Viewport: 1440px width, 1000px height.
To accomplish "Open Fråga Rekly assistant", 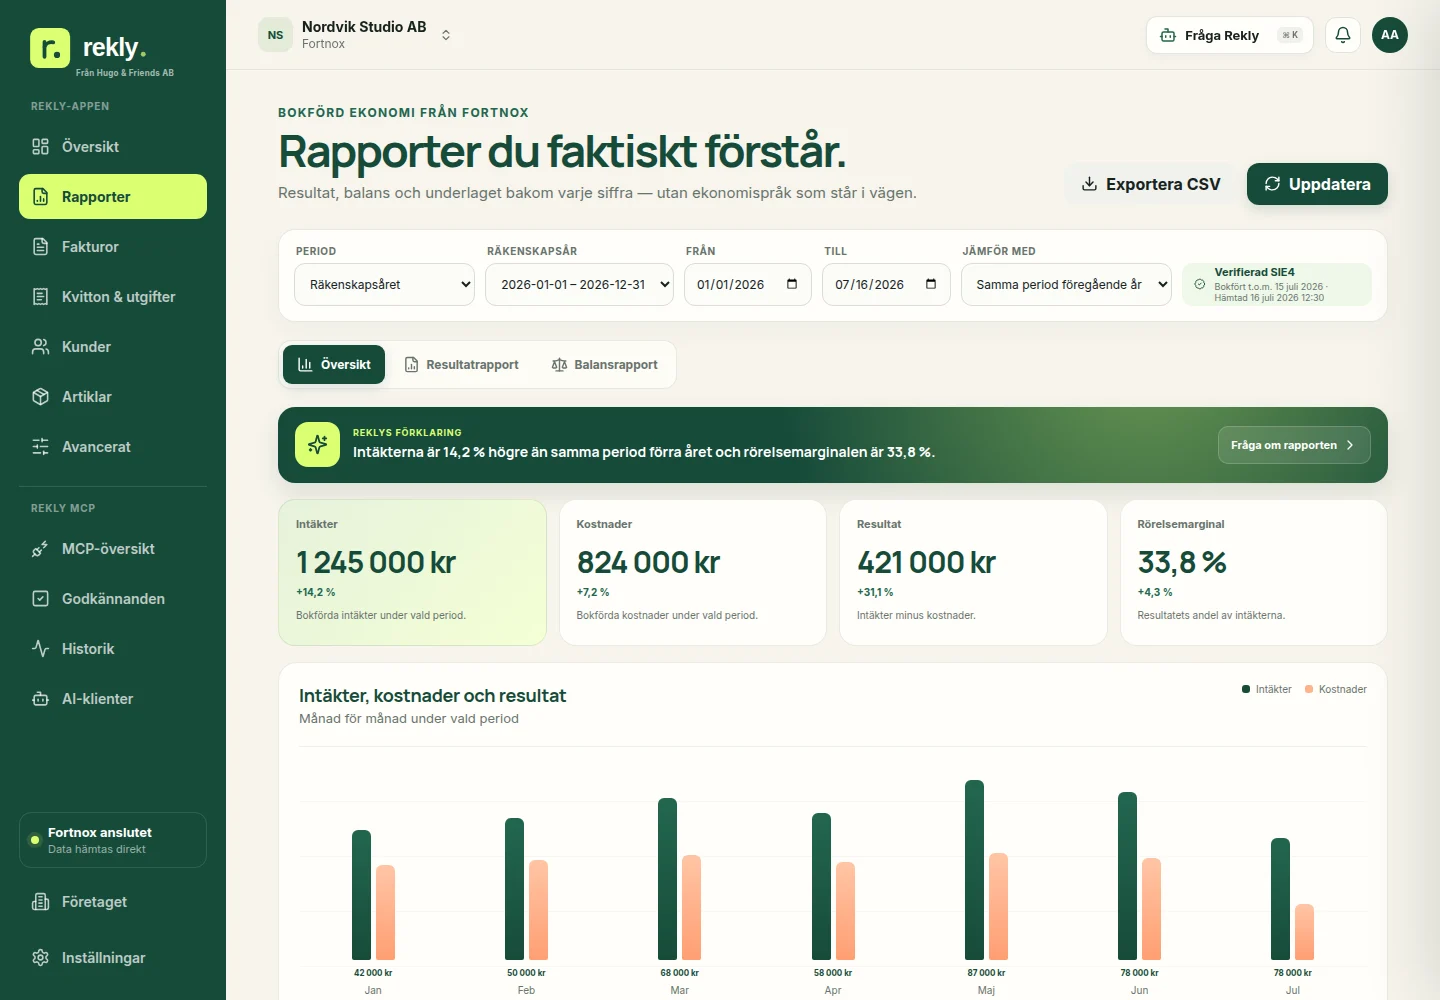I will coord(1229,35).
